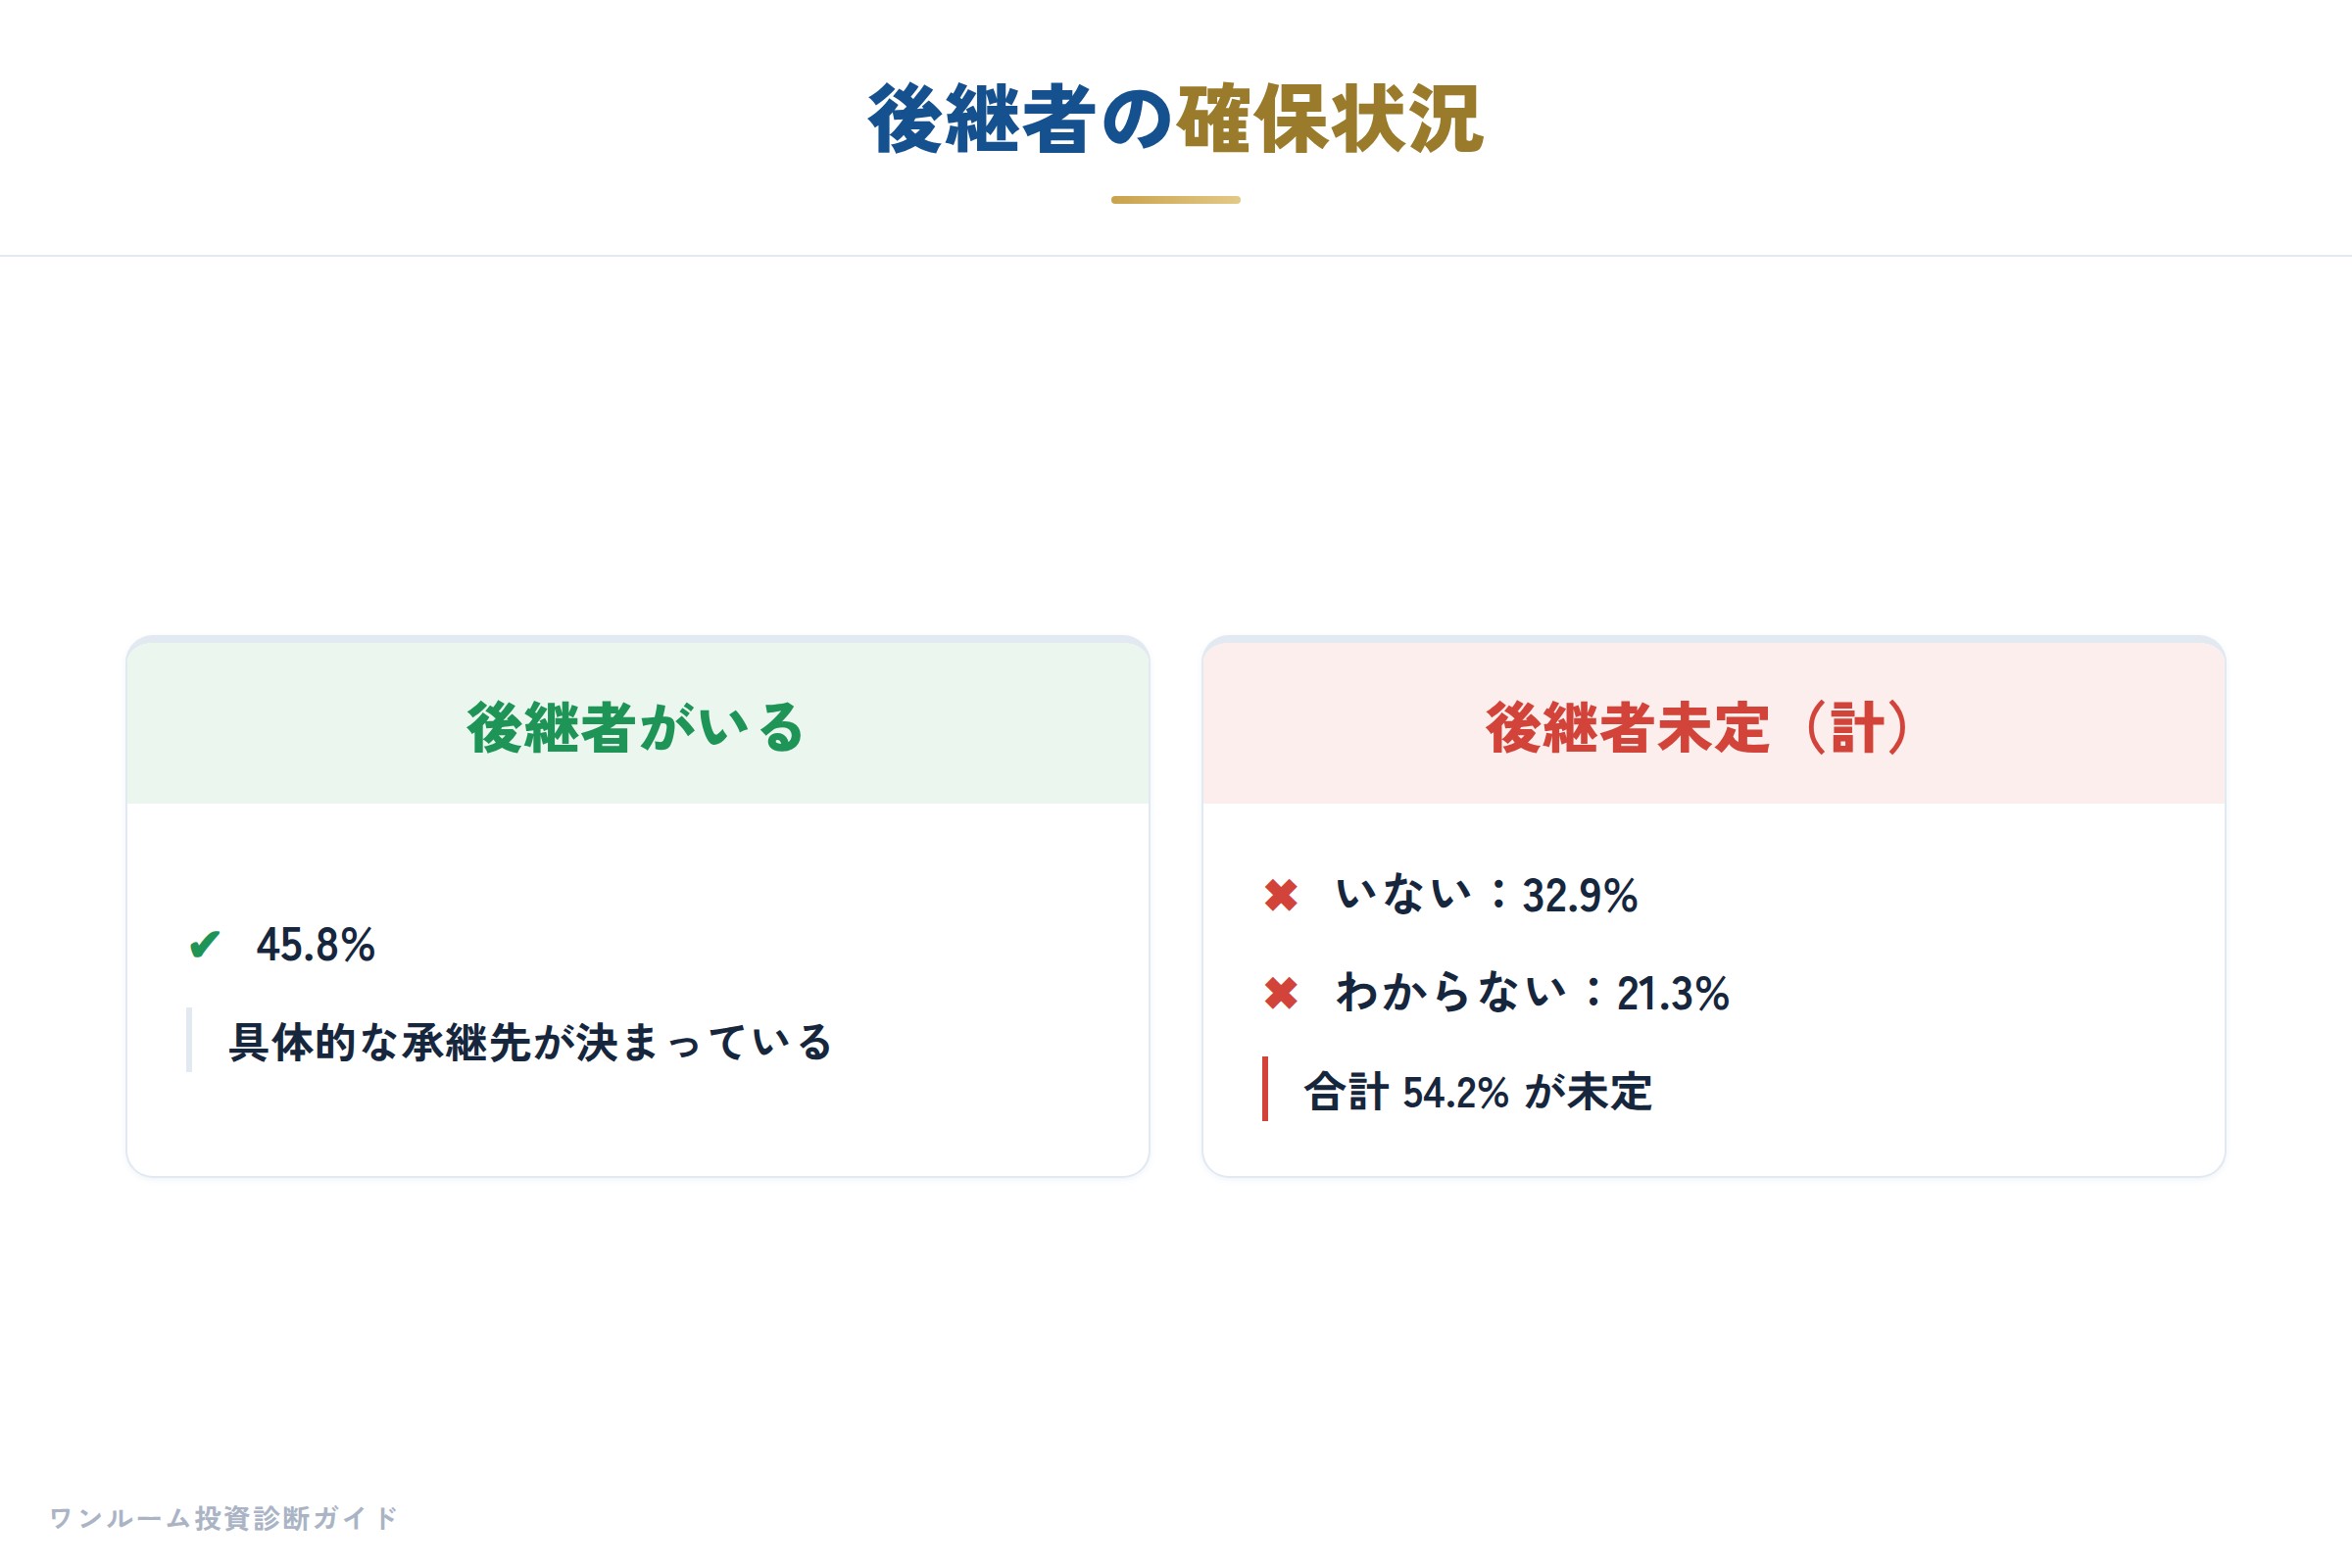2352x1568 pixels.
Task: Click the green checkmark icon beside 45.8%
Action: click(x=204, y=945)
